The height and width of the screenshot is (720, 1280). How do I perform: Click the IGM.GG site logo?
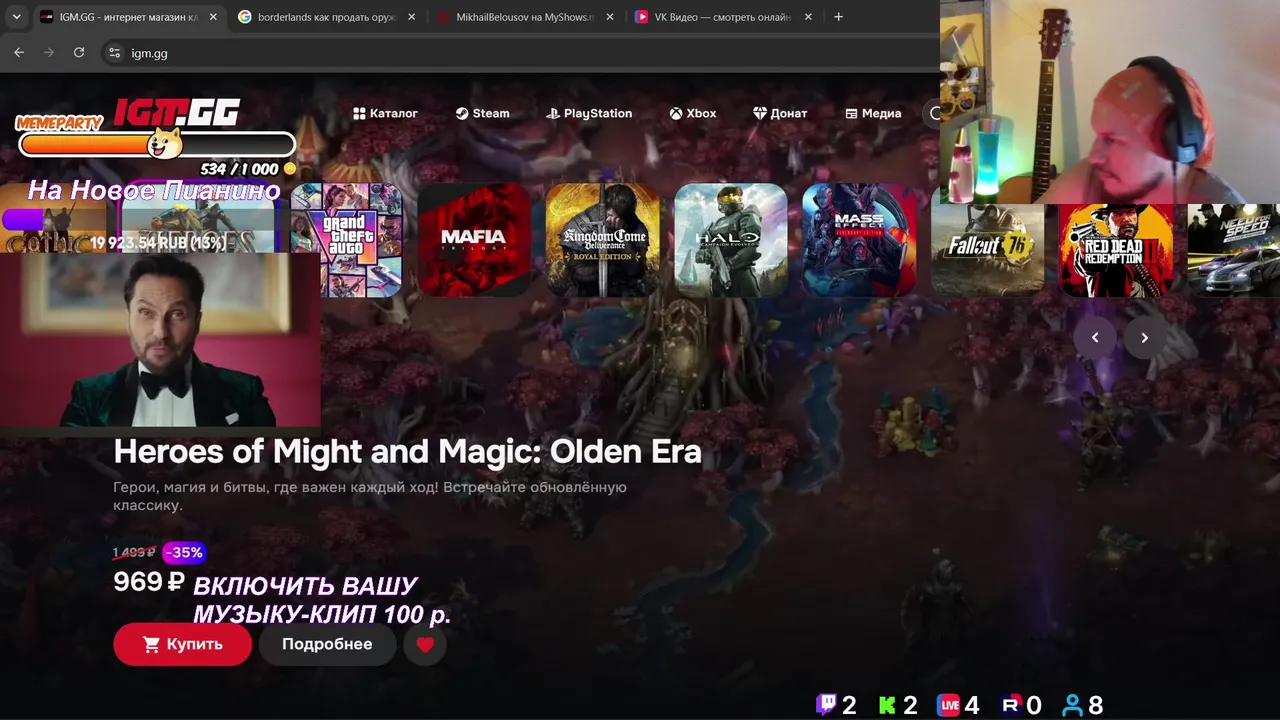176,112
